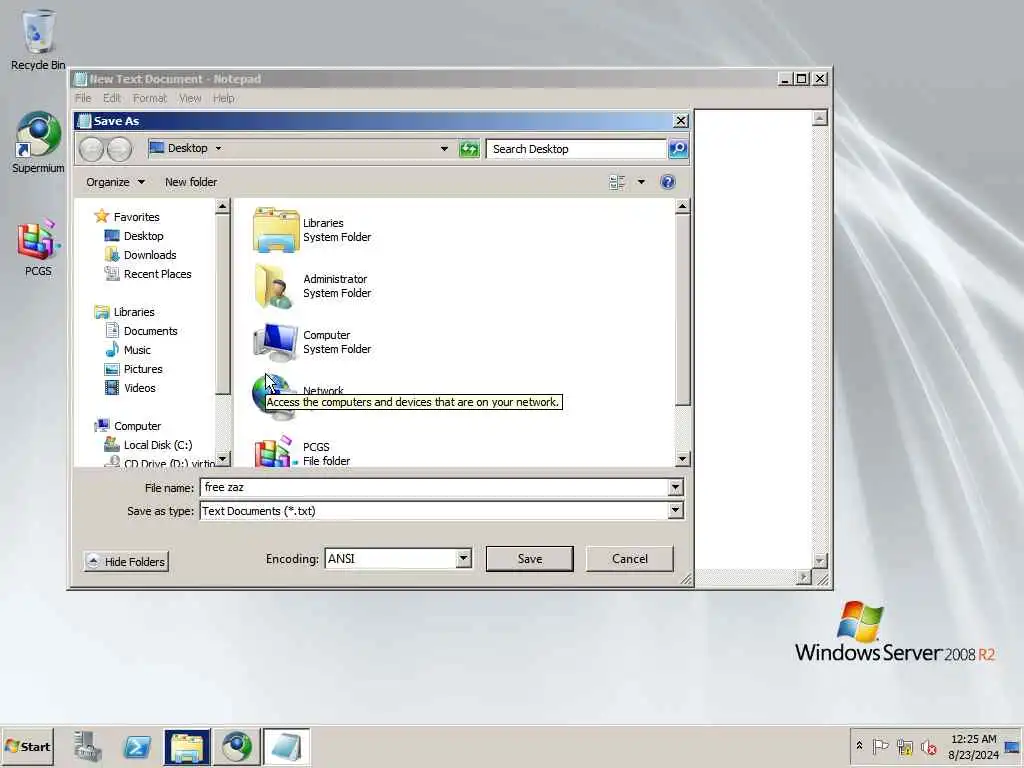Select Libraries in the navigation pane
The image size is (1024, 768).
(134, 312)
